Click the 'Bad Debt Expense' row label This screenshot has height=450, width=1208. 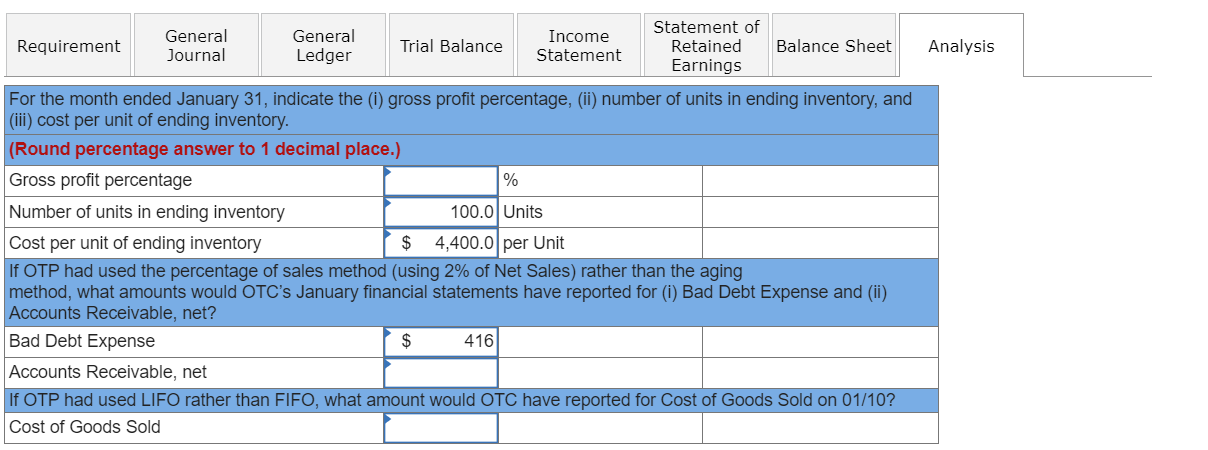(x=82, y=341)
